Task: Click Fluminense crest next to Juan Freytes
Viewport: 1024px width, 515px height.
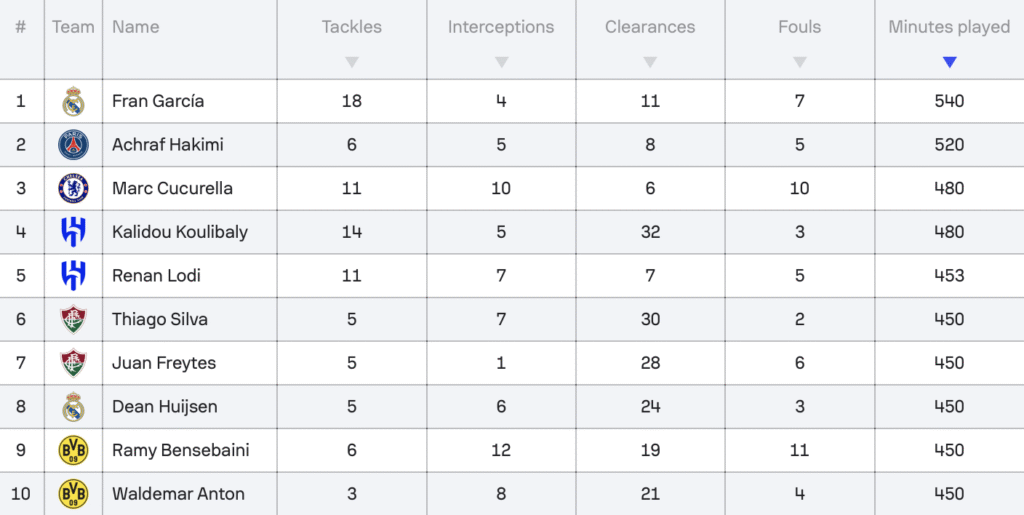Action: pos(73,364)
